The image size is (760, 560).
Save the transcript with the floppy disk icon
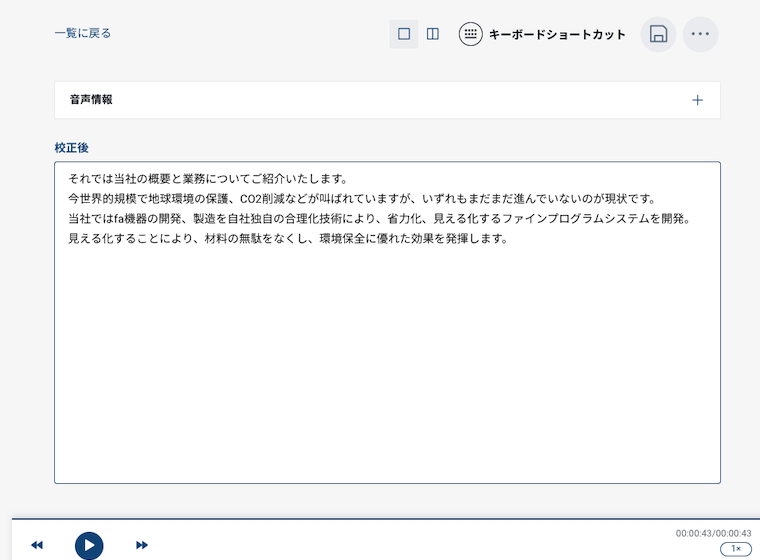click(x=658, y=34)
